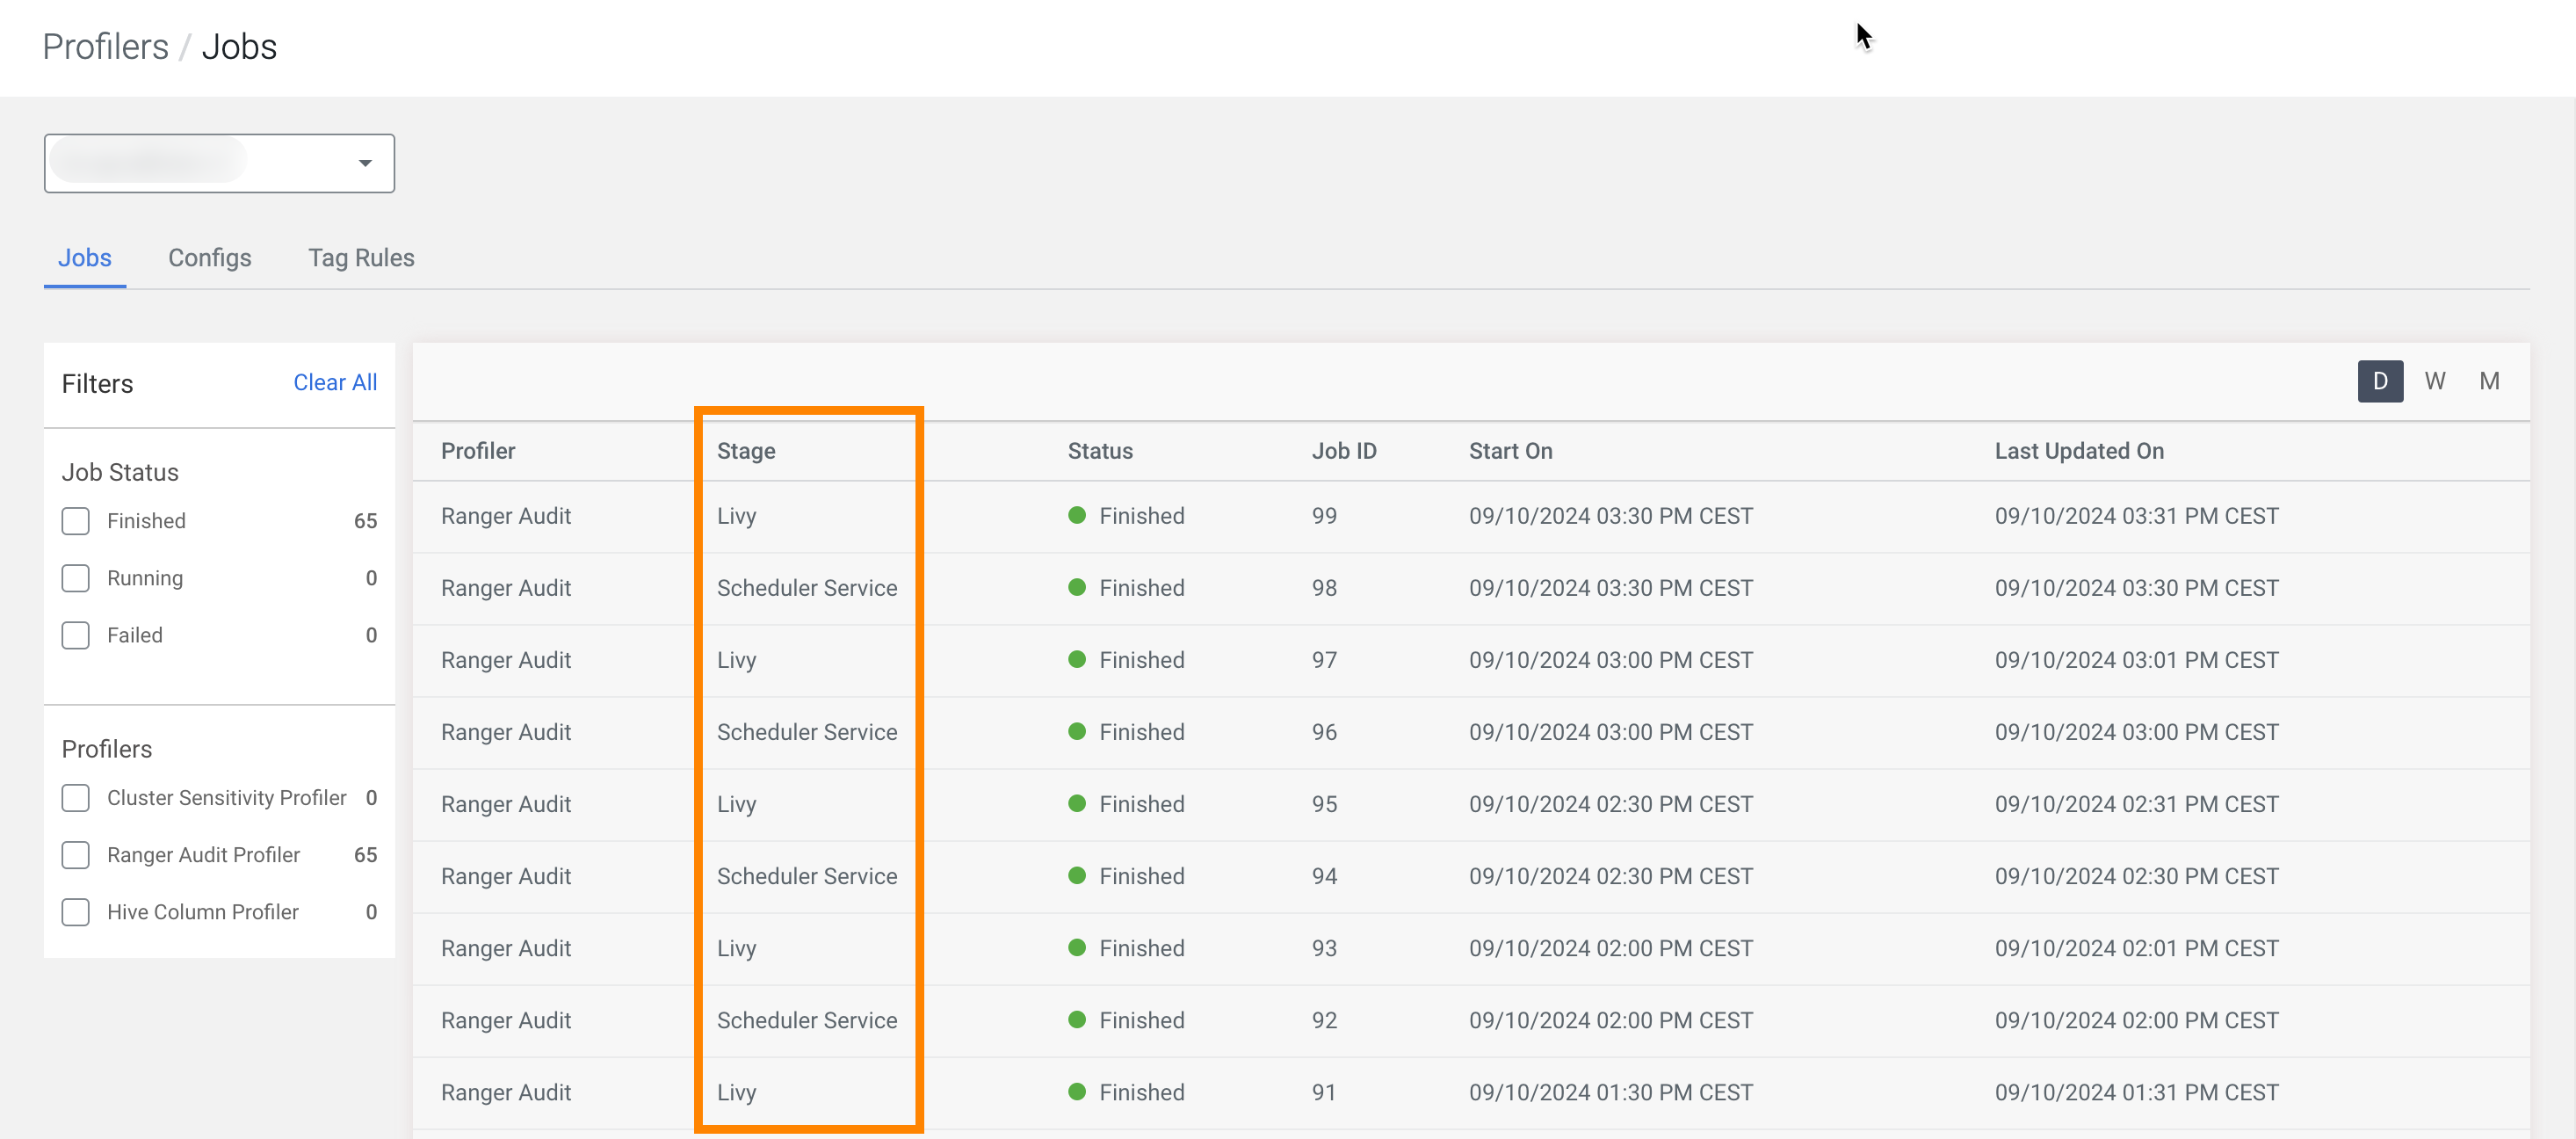Viewport: 2576px width, 1139px height.
Task: Switch to the monthly M view
Action: tap(2489, 381)
